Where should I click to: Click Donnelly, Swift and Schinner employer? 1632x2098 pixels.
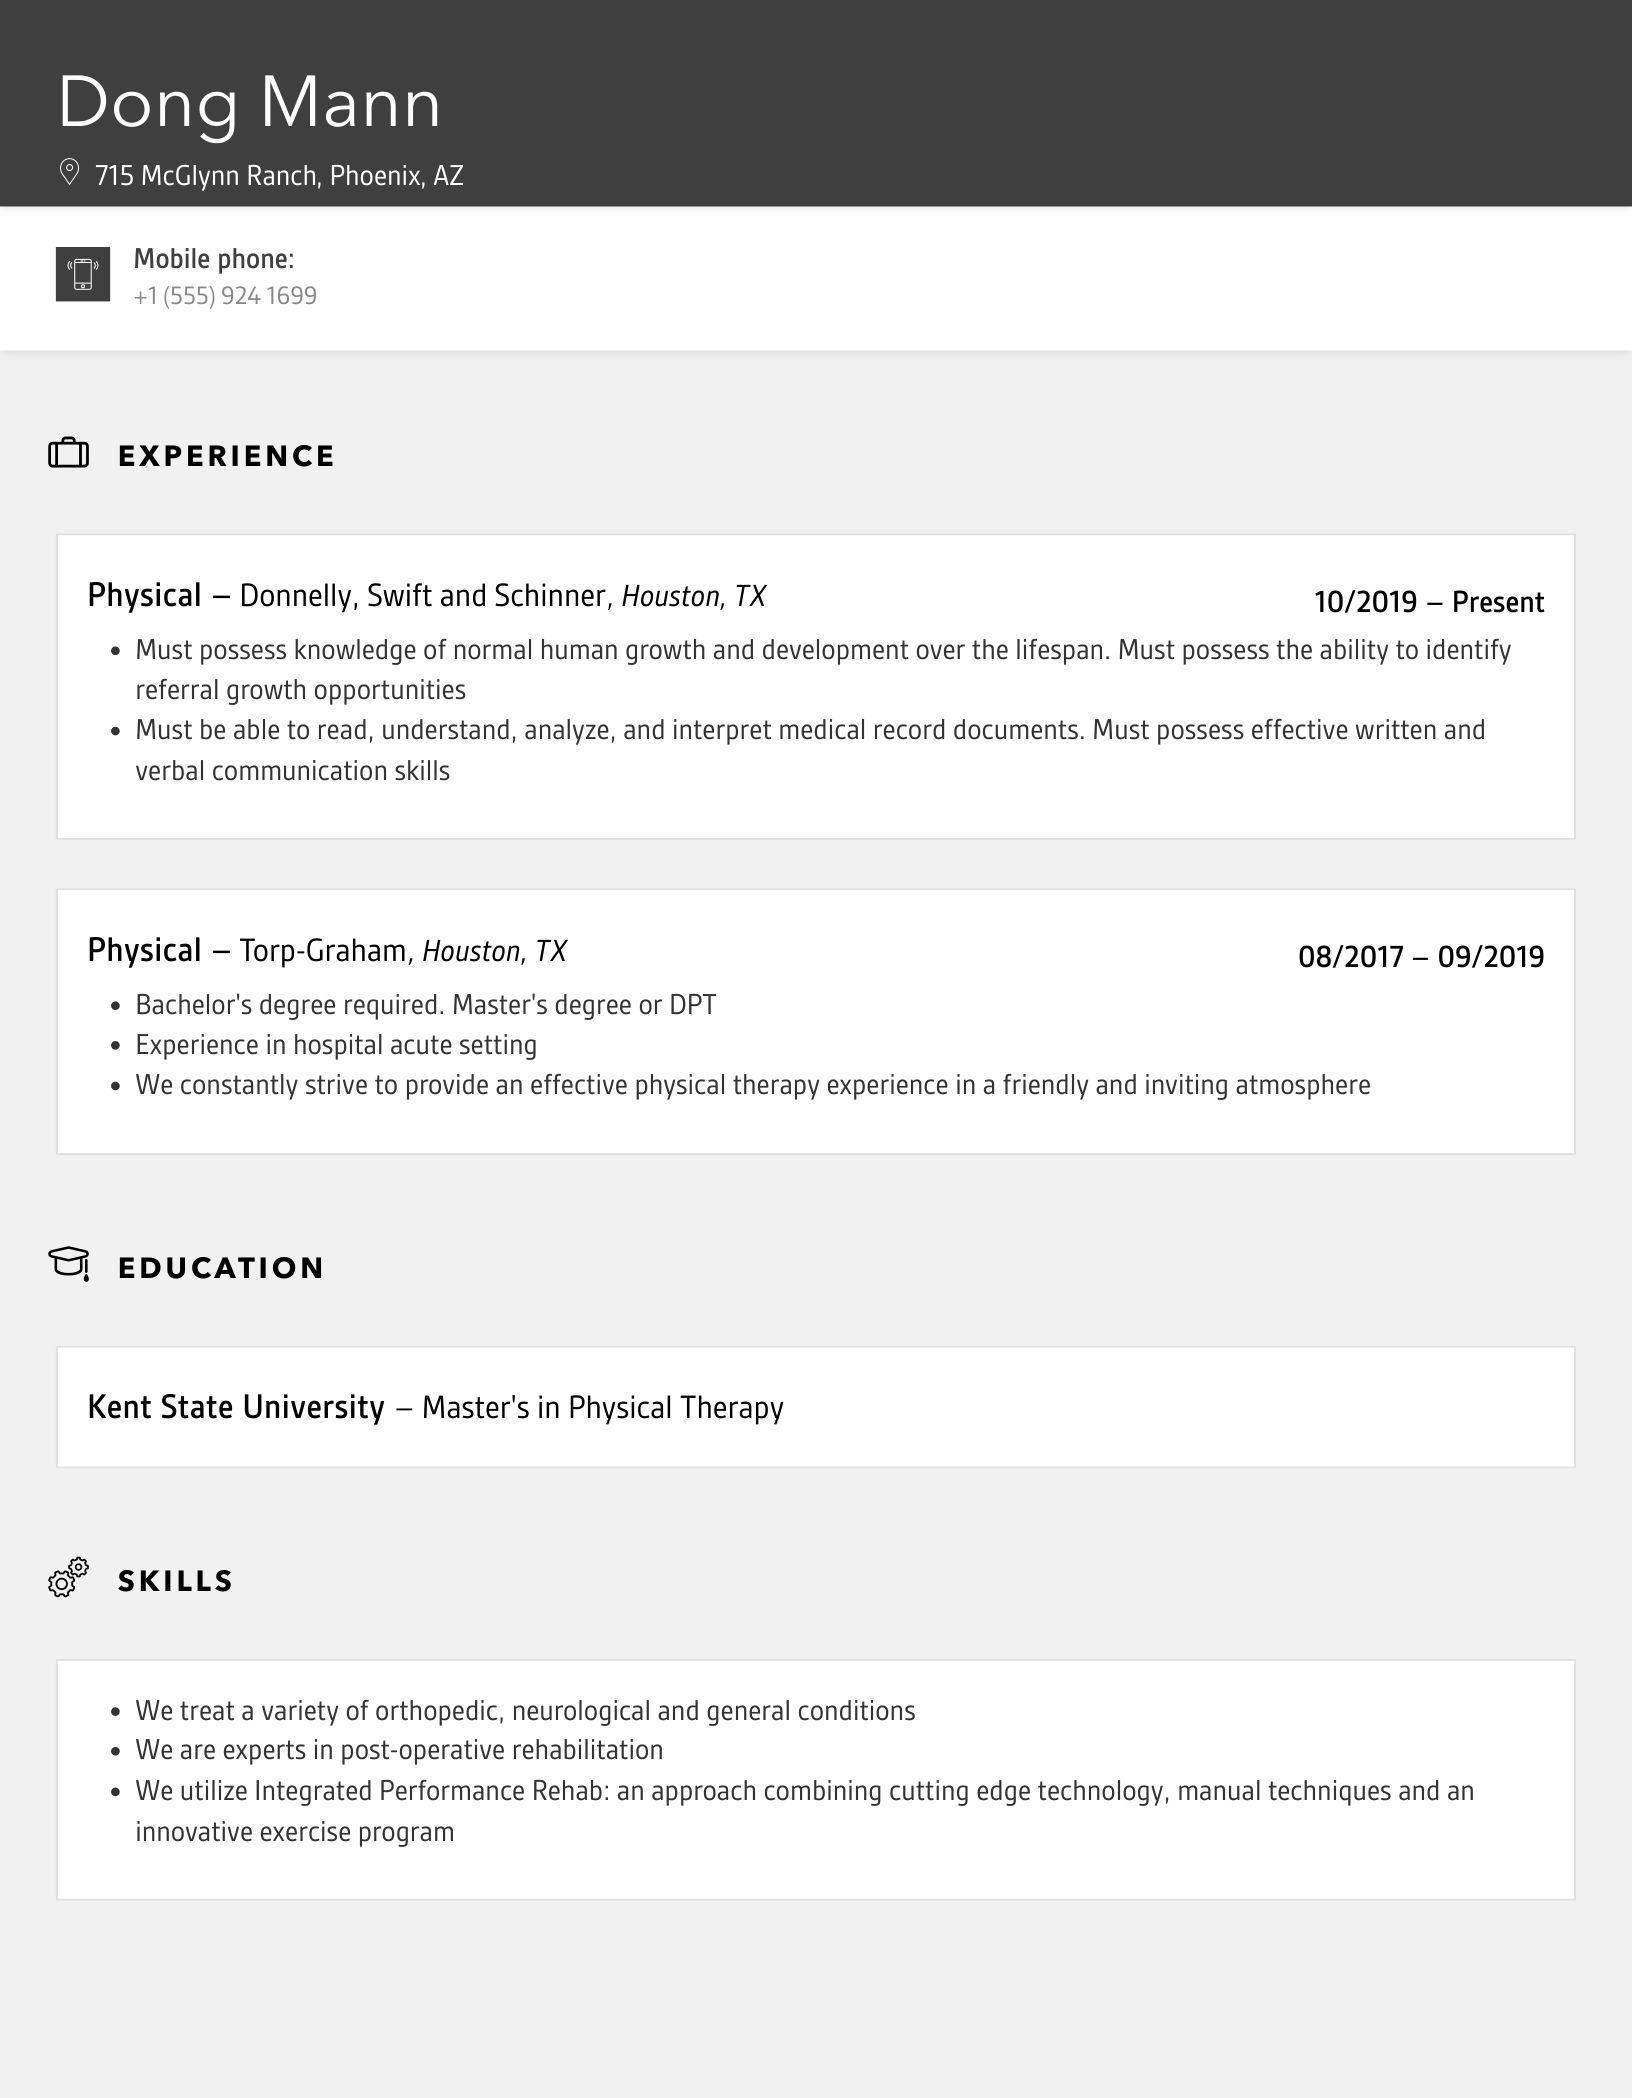click(x=423, y=596)
